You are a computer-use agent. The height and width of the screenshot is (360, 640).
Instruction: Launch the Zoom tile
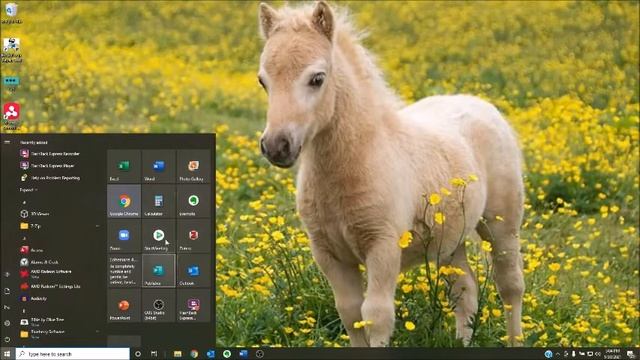point(124,236)
